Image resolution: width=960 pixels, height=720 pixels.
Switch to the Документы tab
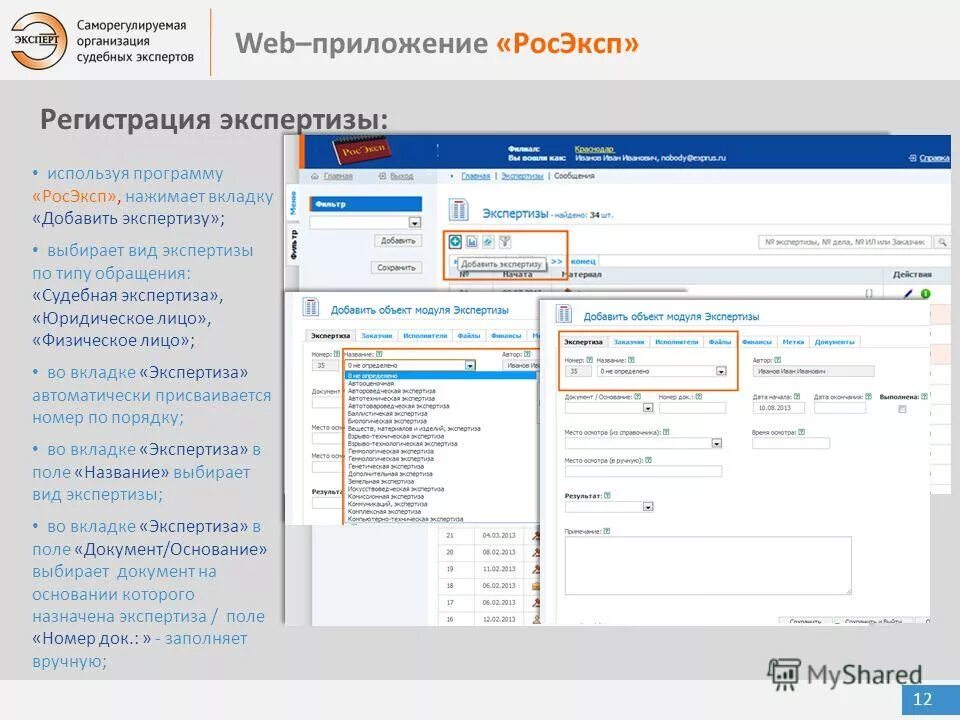click(x=833, y=341)
